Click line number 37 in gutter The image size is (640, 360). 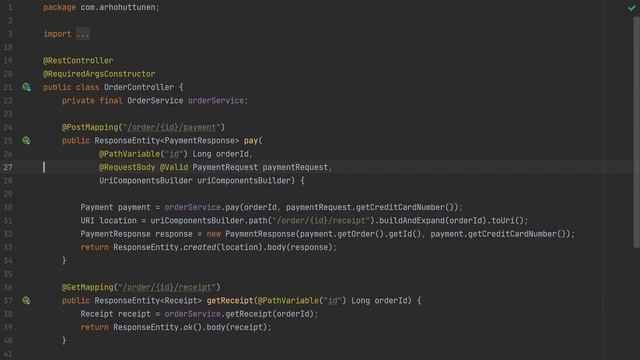coord(8,300)
